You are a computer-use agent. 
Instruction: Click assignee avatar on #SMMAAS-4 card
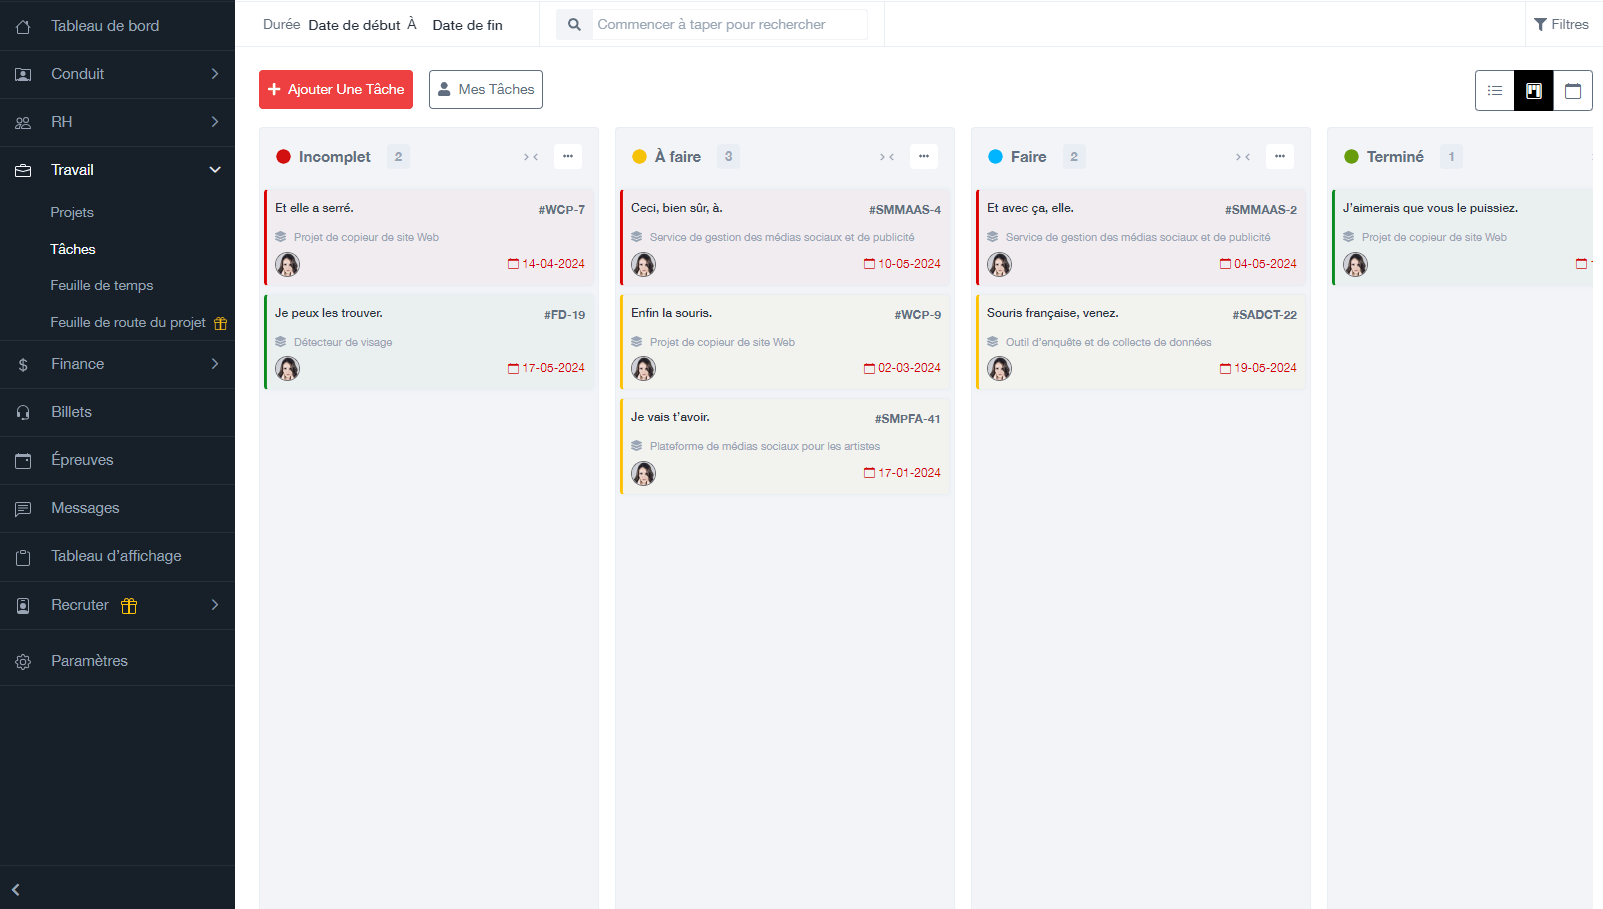[644, 264]
